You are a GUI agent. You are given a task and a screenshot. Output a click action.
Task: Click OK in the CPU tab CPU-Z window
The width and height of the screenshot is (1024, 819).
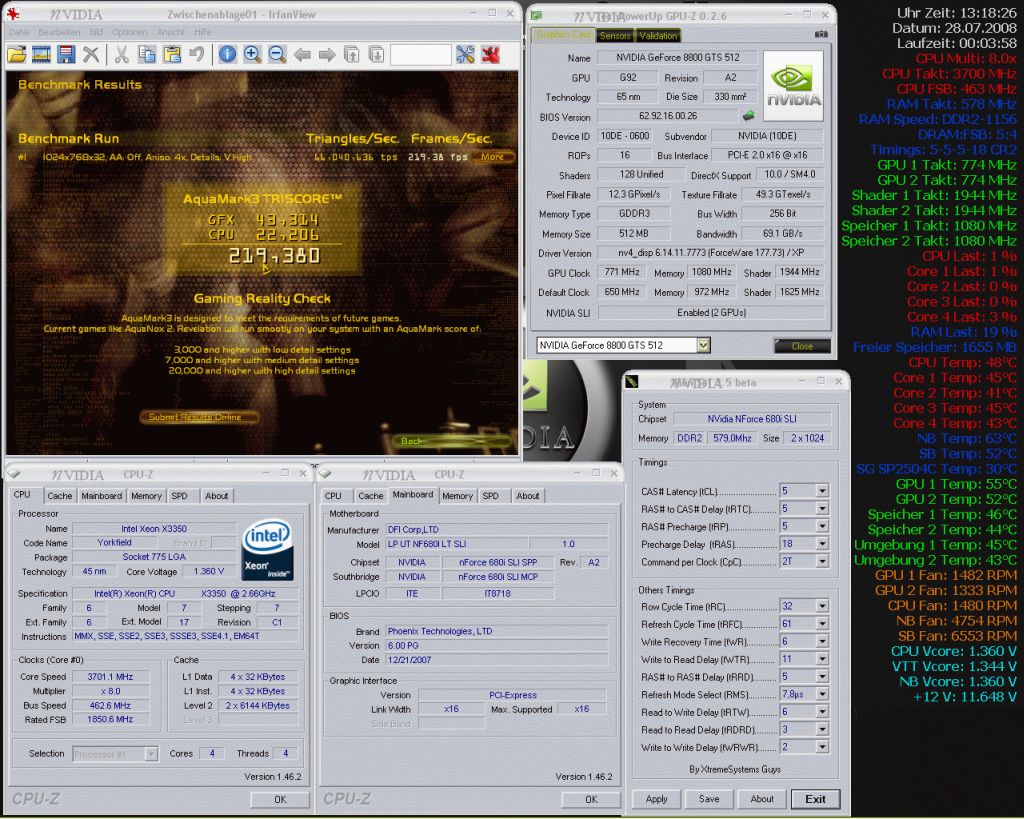280,799
